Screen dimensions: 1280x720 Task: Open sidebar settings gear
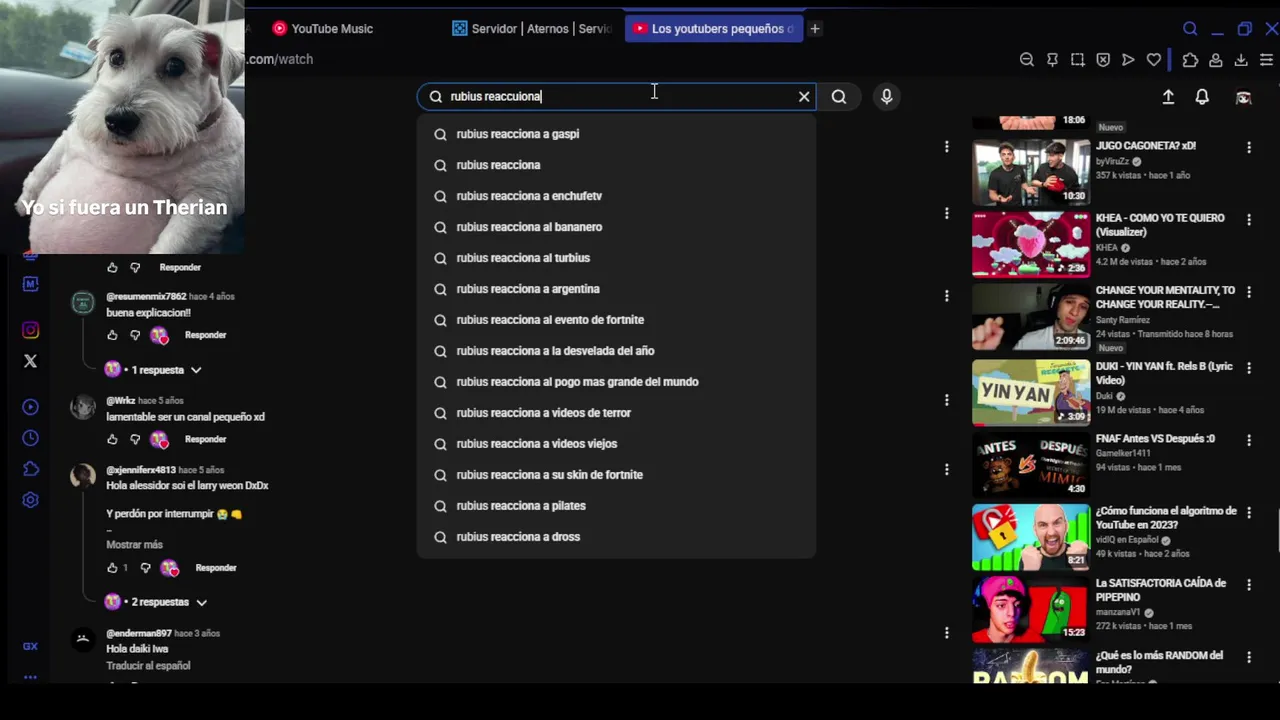coord(30,500)
